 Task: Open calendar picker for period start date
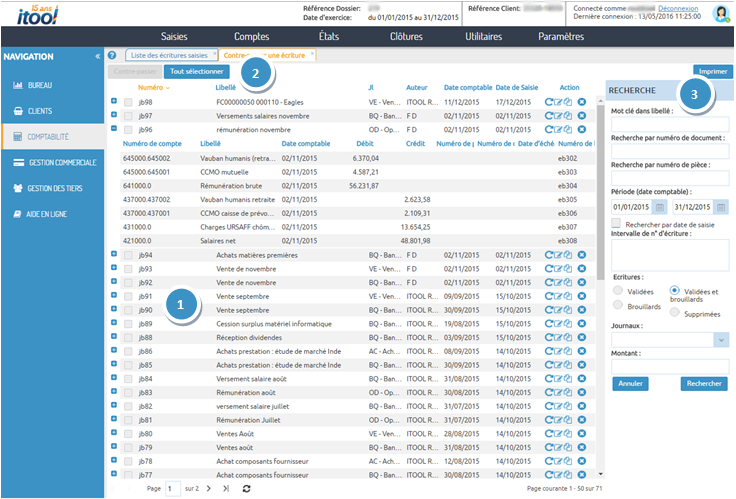(660, 207)
